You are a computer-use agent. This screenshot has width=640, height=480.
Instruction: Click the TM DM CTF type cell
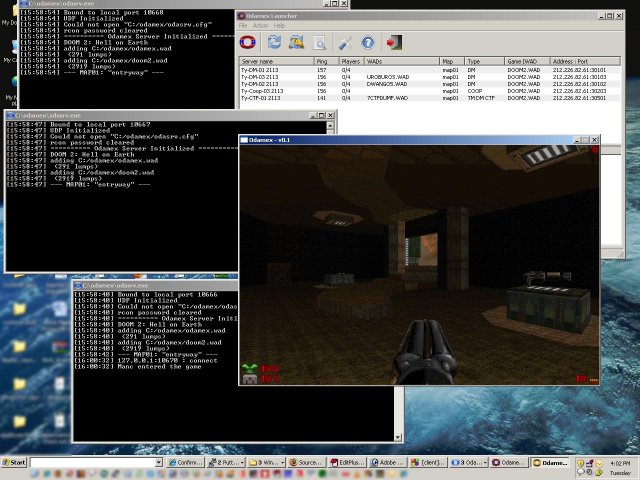[481, 98]
